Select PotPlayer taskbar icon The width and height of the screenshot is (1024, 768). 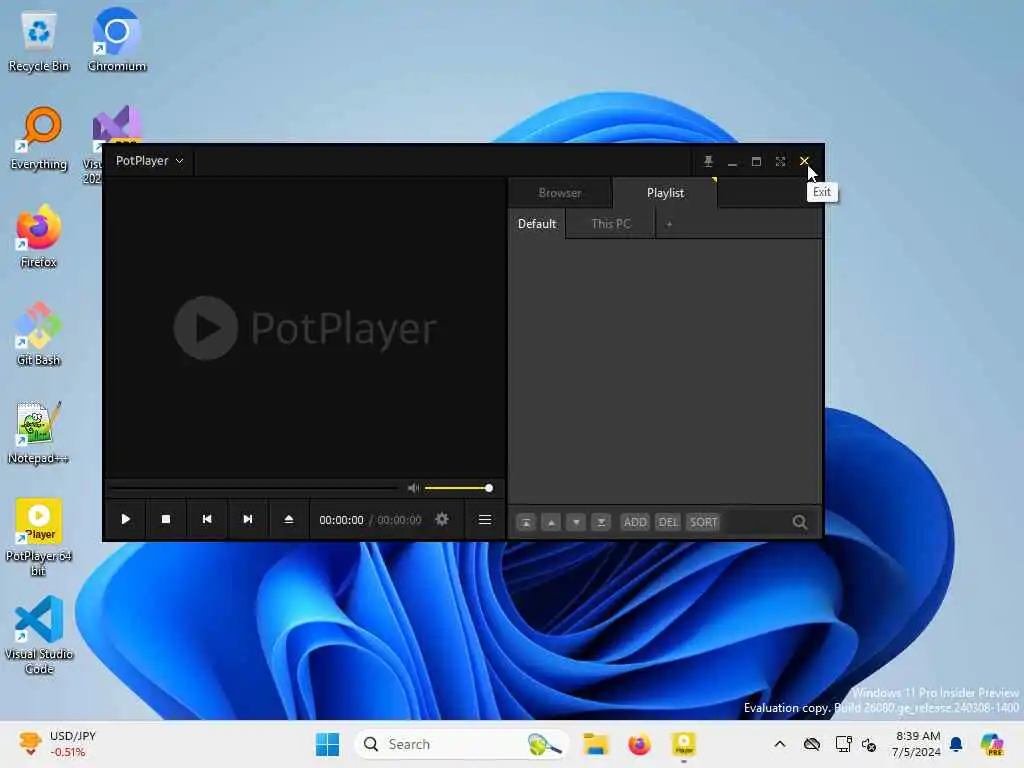click(684, 744)
